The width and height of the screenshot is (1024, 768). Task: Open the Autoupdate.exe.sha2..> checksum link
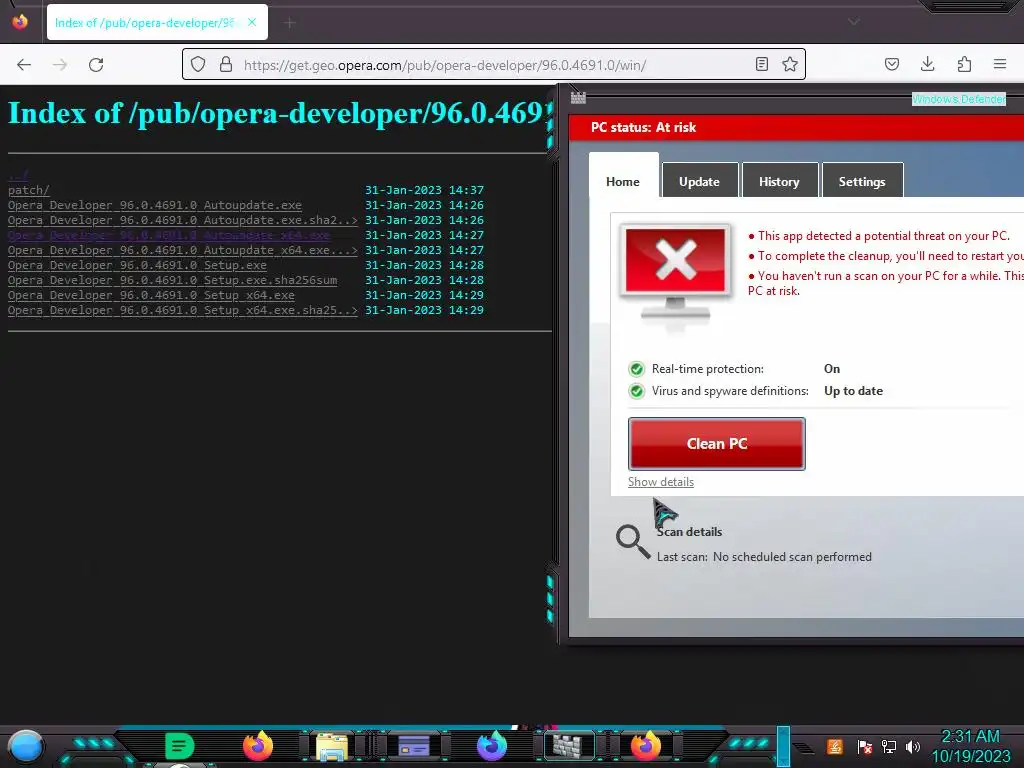(x=183, y=220)
